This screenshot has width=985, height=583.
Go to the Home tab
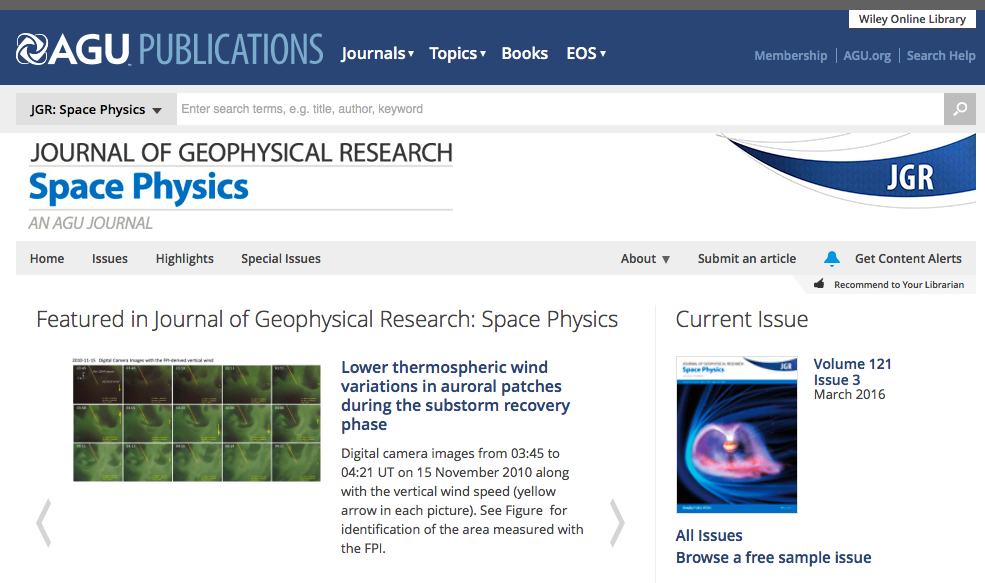[x=47, y=259]
